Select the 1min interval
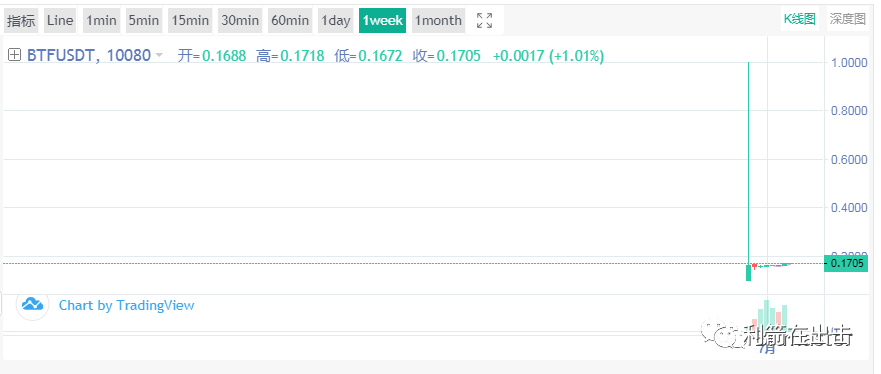 (x=101, y=21)
